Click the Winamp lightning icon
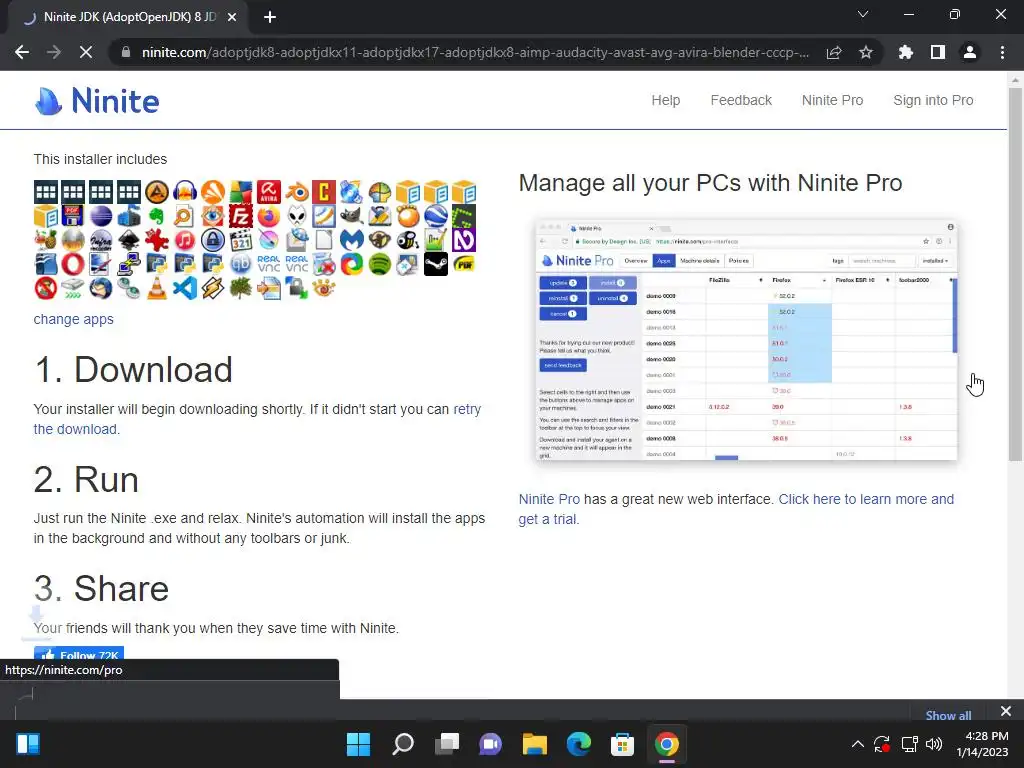The height and width of the screenshot is (768, 1024). 212,288
